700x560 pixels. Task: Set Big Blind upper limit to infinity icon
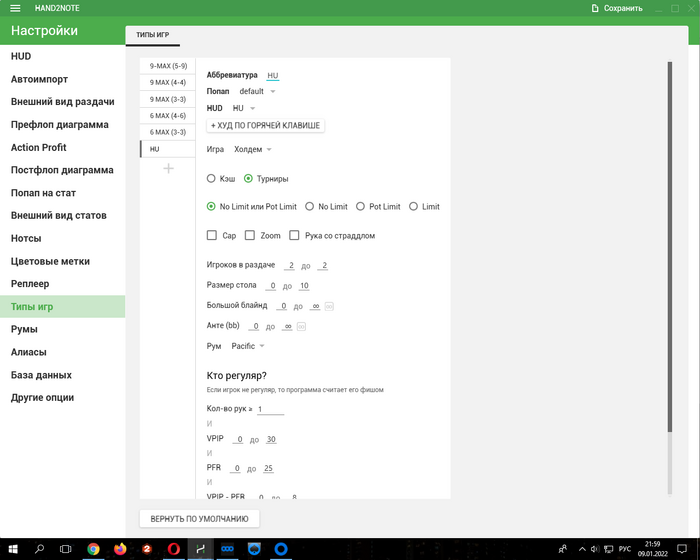click(x=329, y=306)
